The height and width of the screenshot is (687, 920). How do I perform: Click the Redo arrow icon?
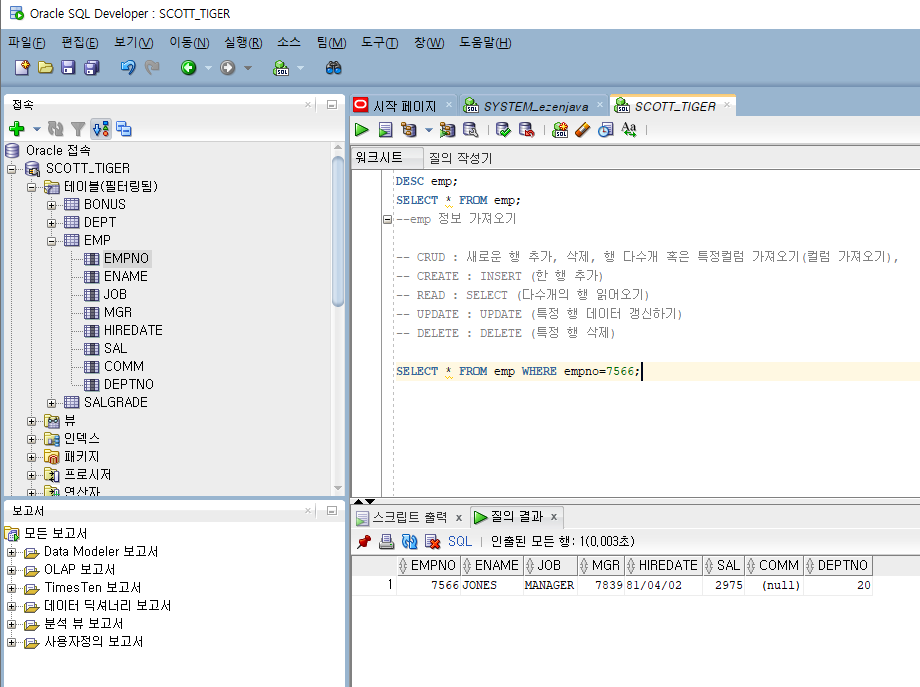pos(152,67)
